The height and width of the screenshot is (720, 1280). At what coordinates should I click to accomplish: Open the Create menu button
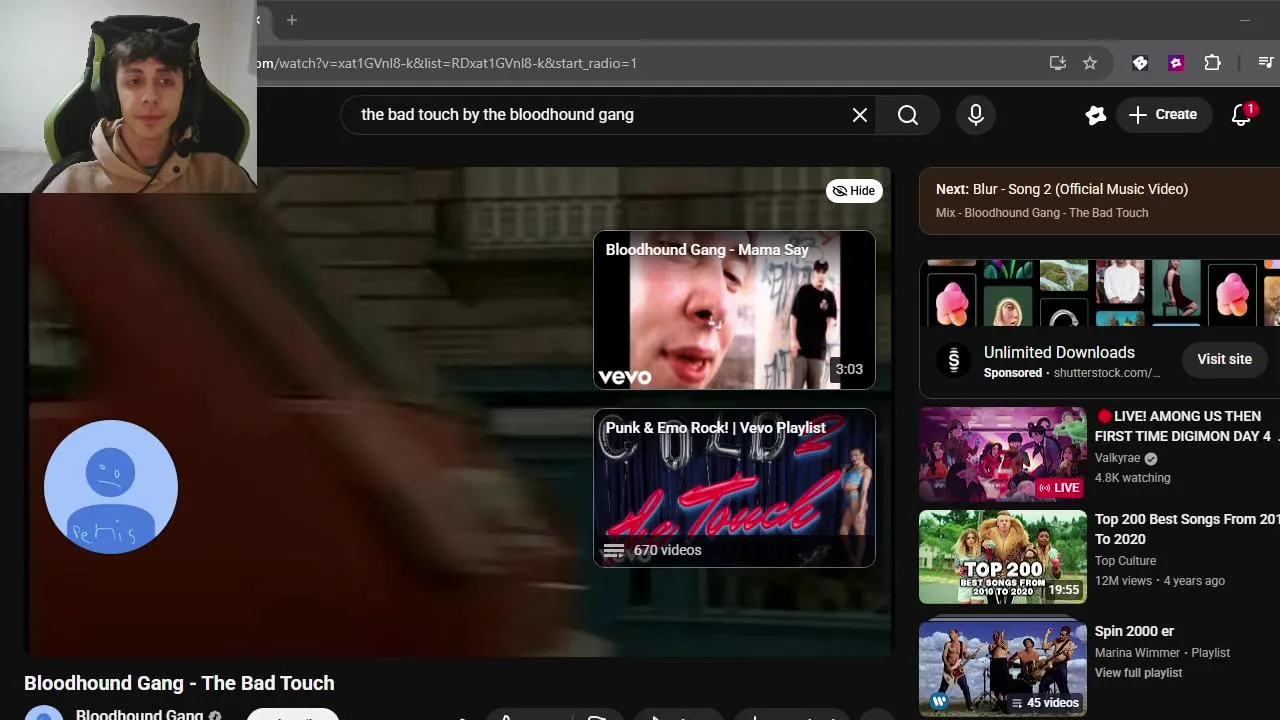pos(1162,115)
